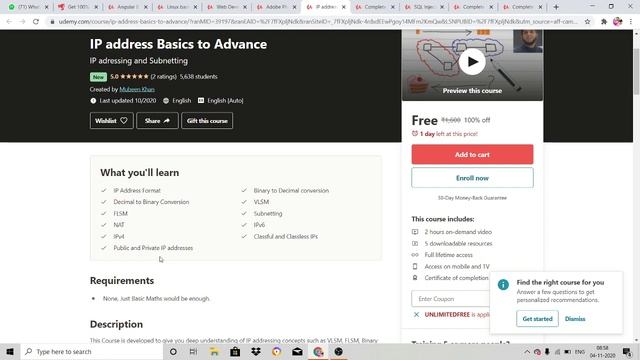Click Get started in recommendation popup
This screenshot has width=640, height=360.
click(x=537, y=319)
